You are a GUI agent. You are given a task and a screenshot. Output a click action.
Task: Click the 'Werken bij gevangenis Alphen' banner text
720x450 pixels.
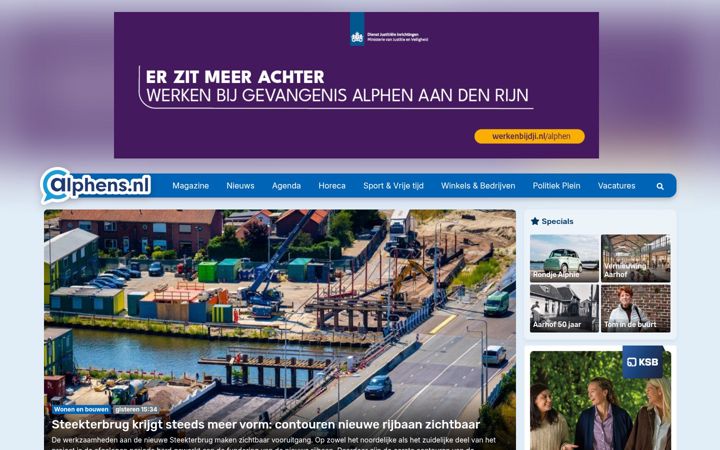337,96
